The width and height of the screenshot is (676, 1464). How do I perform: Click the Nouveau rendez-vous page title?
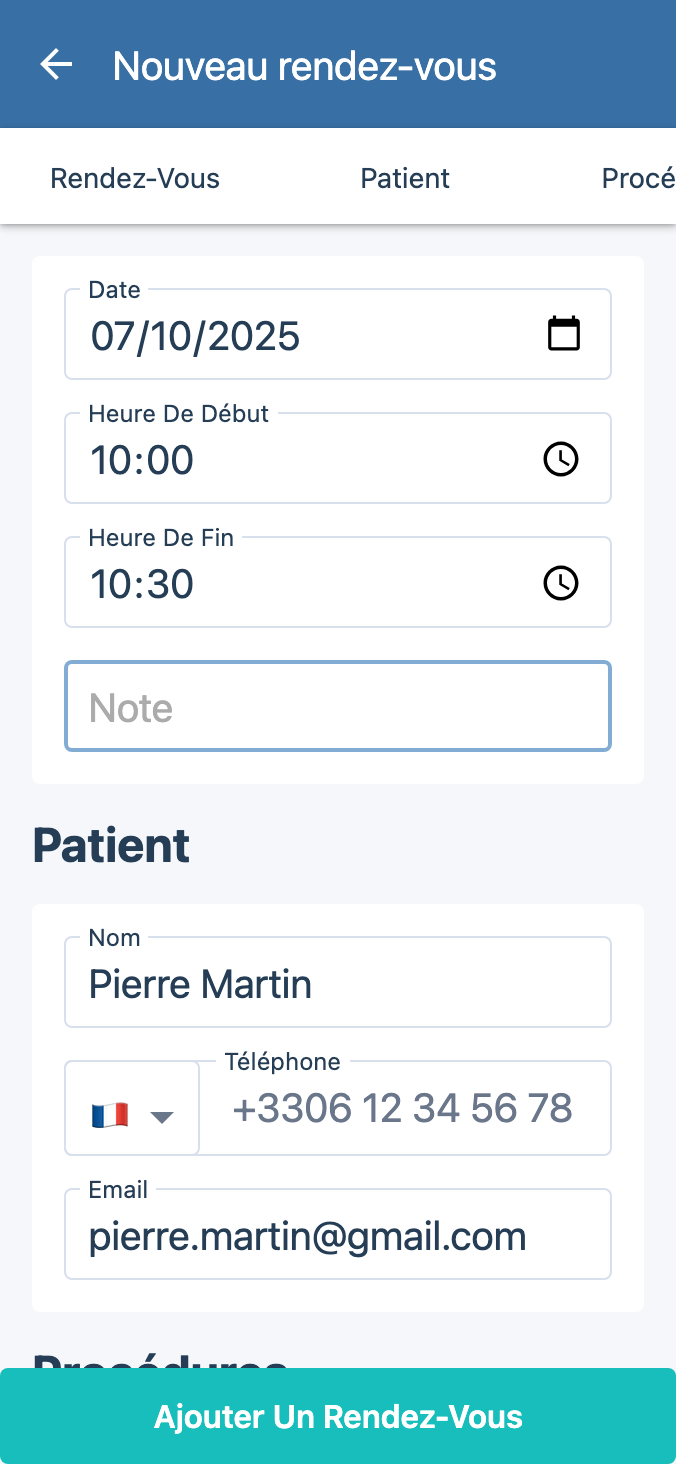pyautogui.click(x=304, y=66)
